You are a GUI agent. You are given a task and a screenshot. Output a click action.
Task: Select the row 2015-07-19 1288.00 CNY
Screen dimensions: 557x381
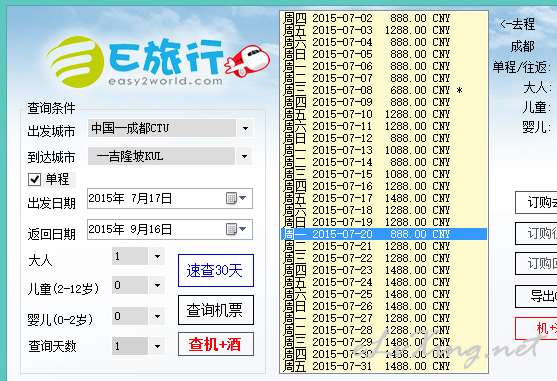tap(384, 222)
